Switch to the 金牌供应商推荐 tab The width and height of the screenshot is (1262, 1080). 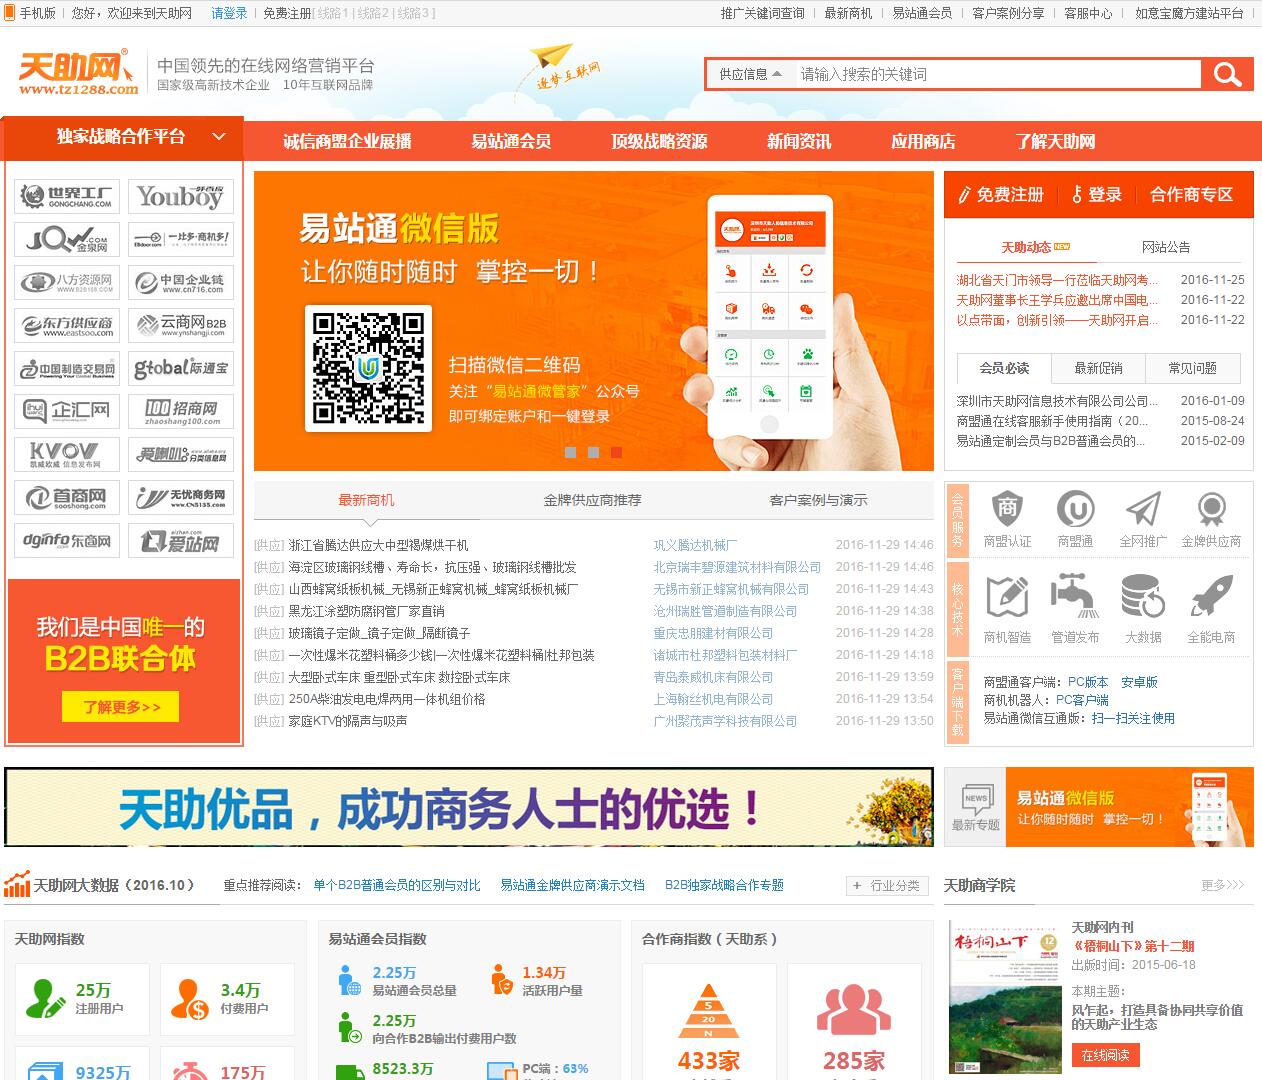tap(592, 500)
